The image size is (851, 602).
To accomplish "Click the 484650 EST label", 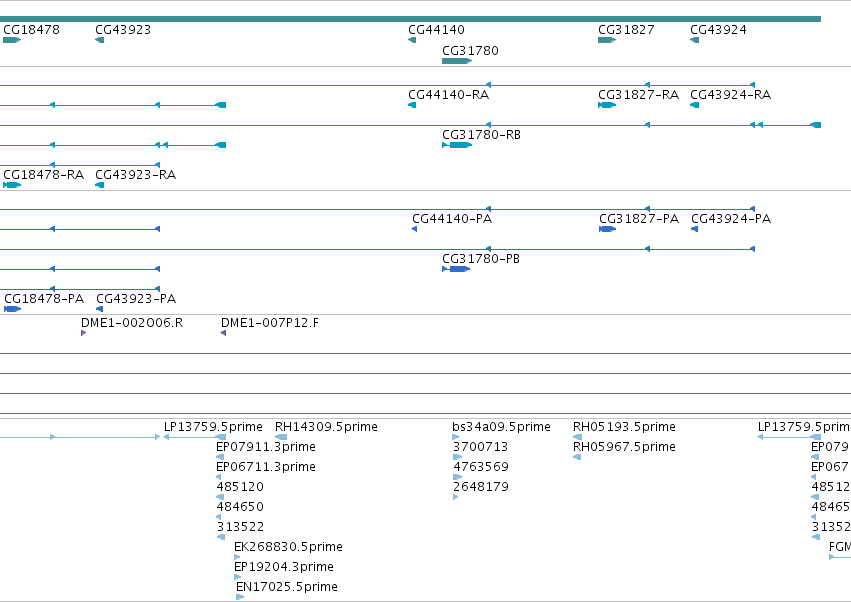I will (x=240, y=507).
